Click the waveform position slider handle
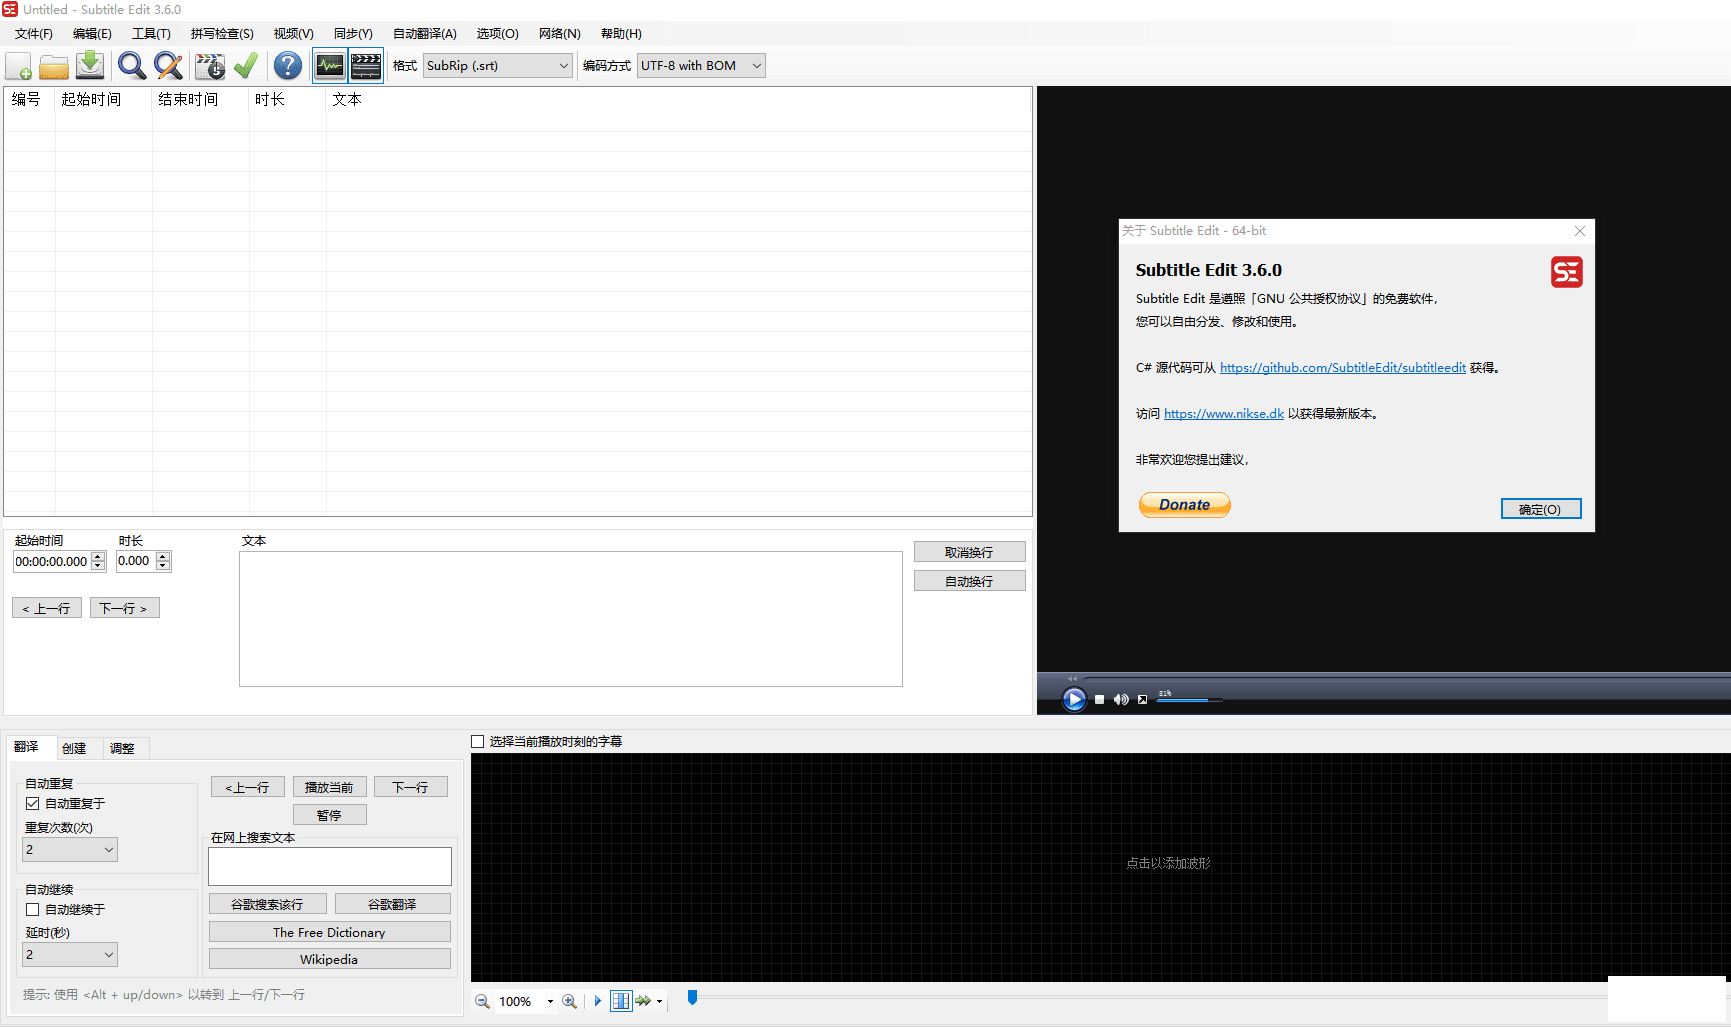Viewport: 1731px width, 1027px height. click(x=692, y=997)
